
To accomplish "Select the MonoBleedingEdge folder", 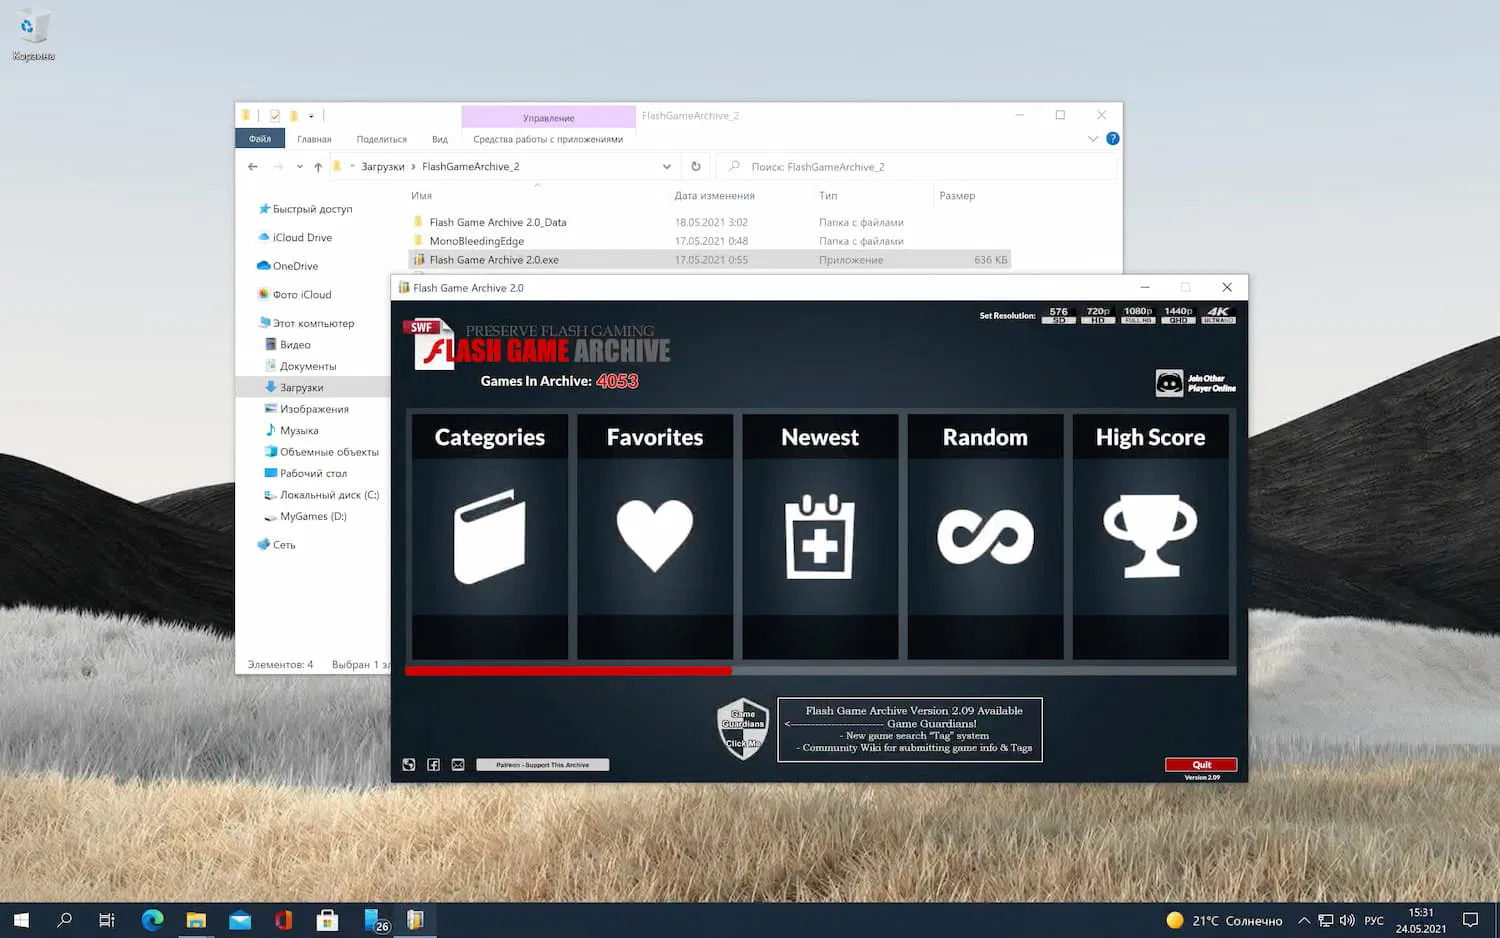I will tap(477, 241).
